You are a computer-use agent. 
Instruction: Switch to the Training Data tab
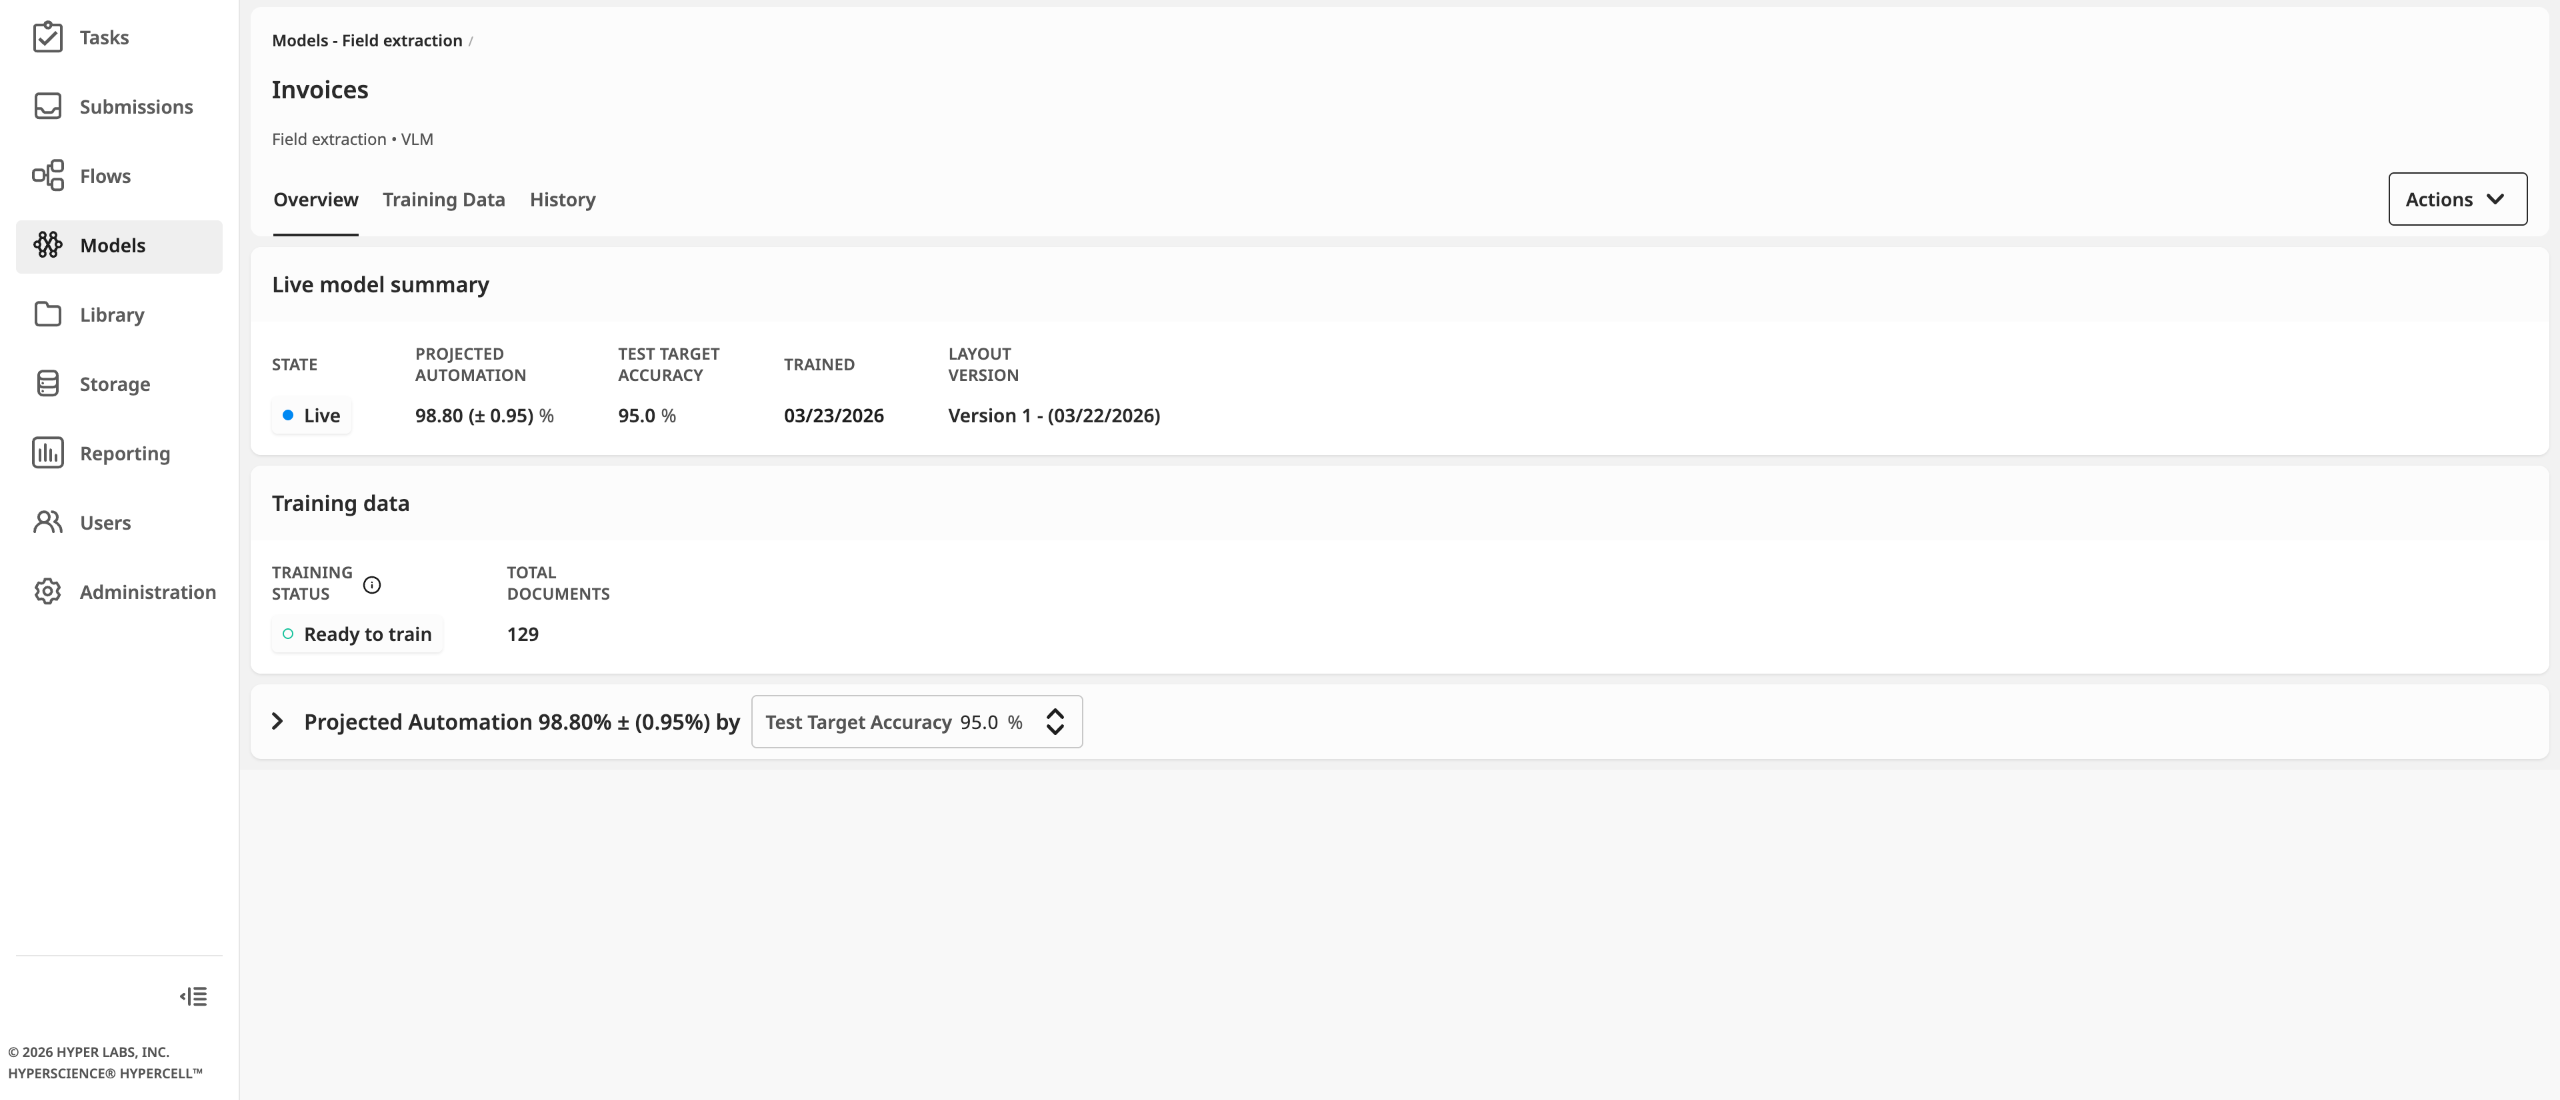(x=443, y=200)
